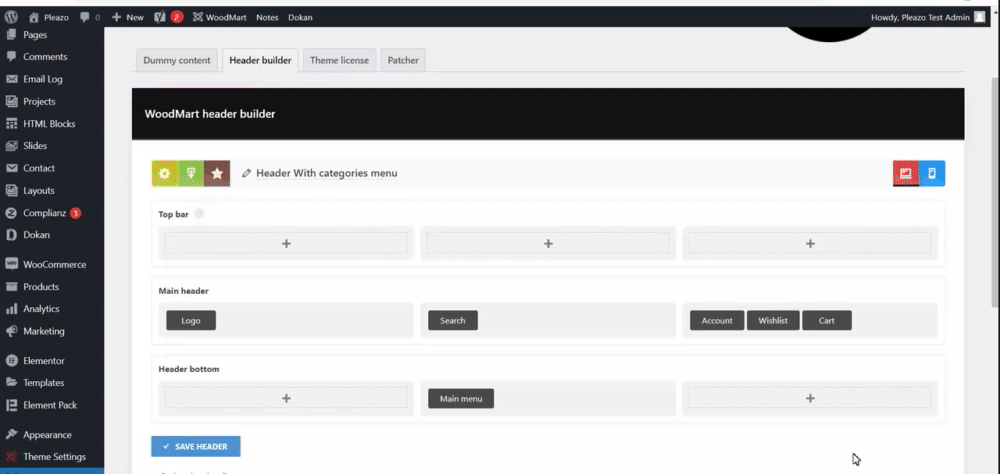The width and height of the screenshot is (1000, 474).
Task: Open Element Pack in sidebar
Action: (x=52, y=405)
